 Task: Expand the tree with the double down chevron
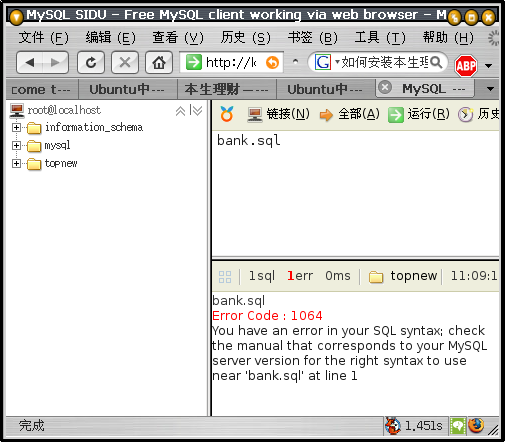pos(196,110)
